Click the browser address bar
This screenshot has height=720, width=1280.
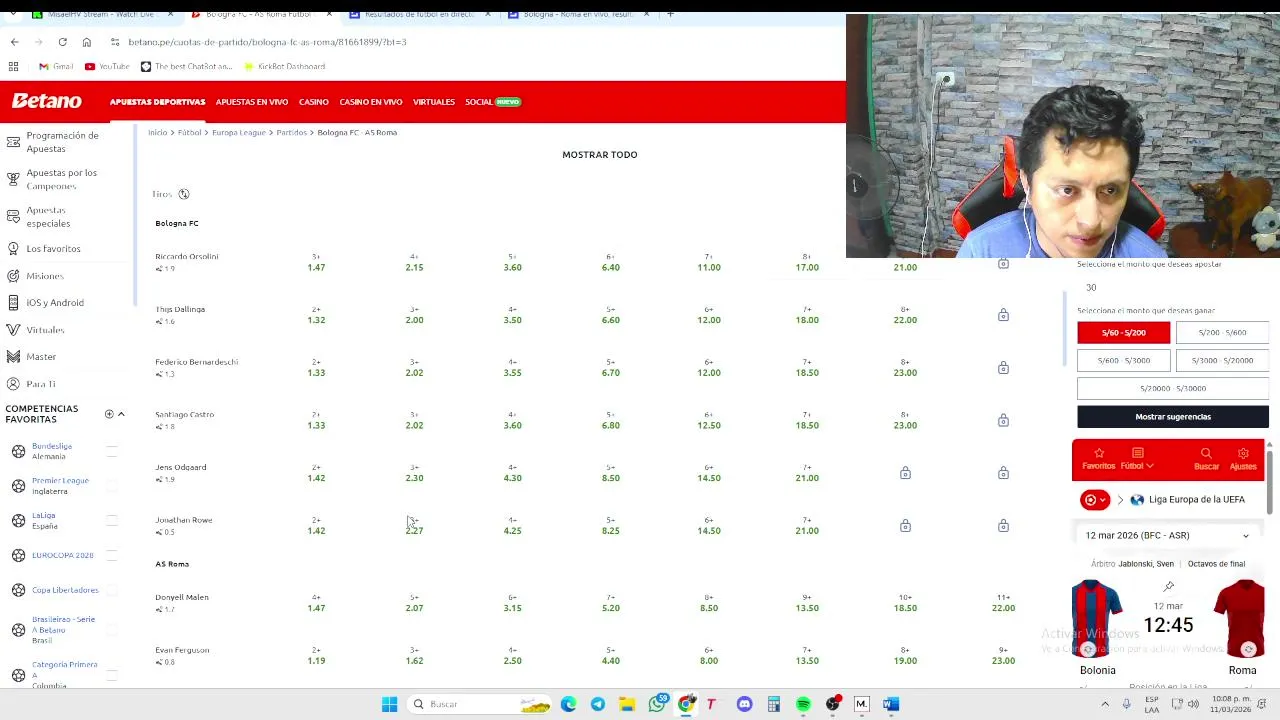point(470,42)
